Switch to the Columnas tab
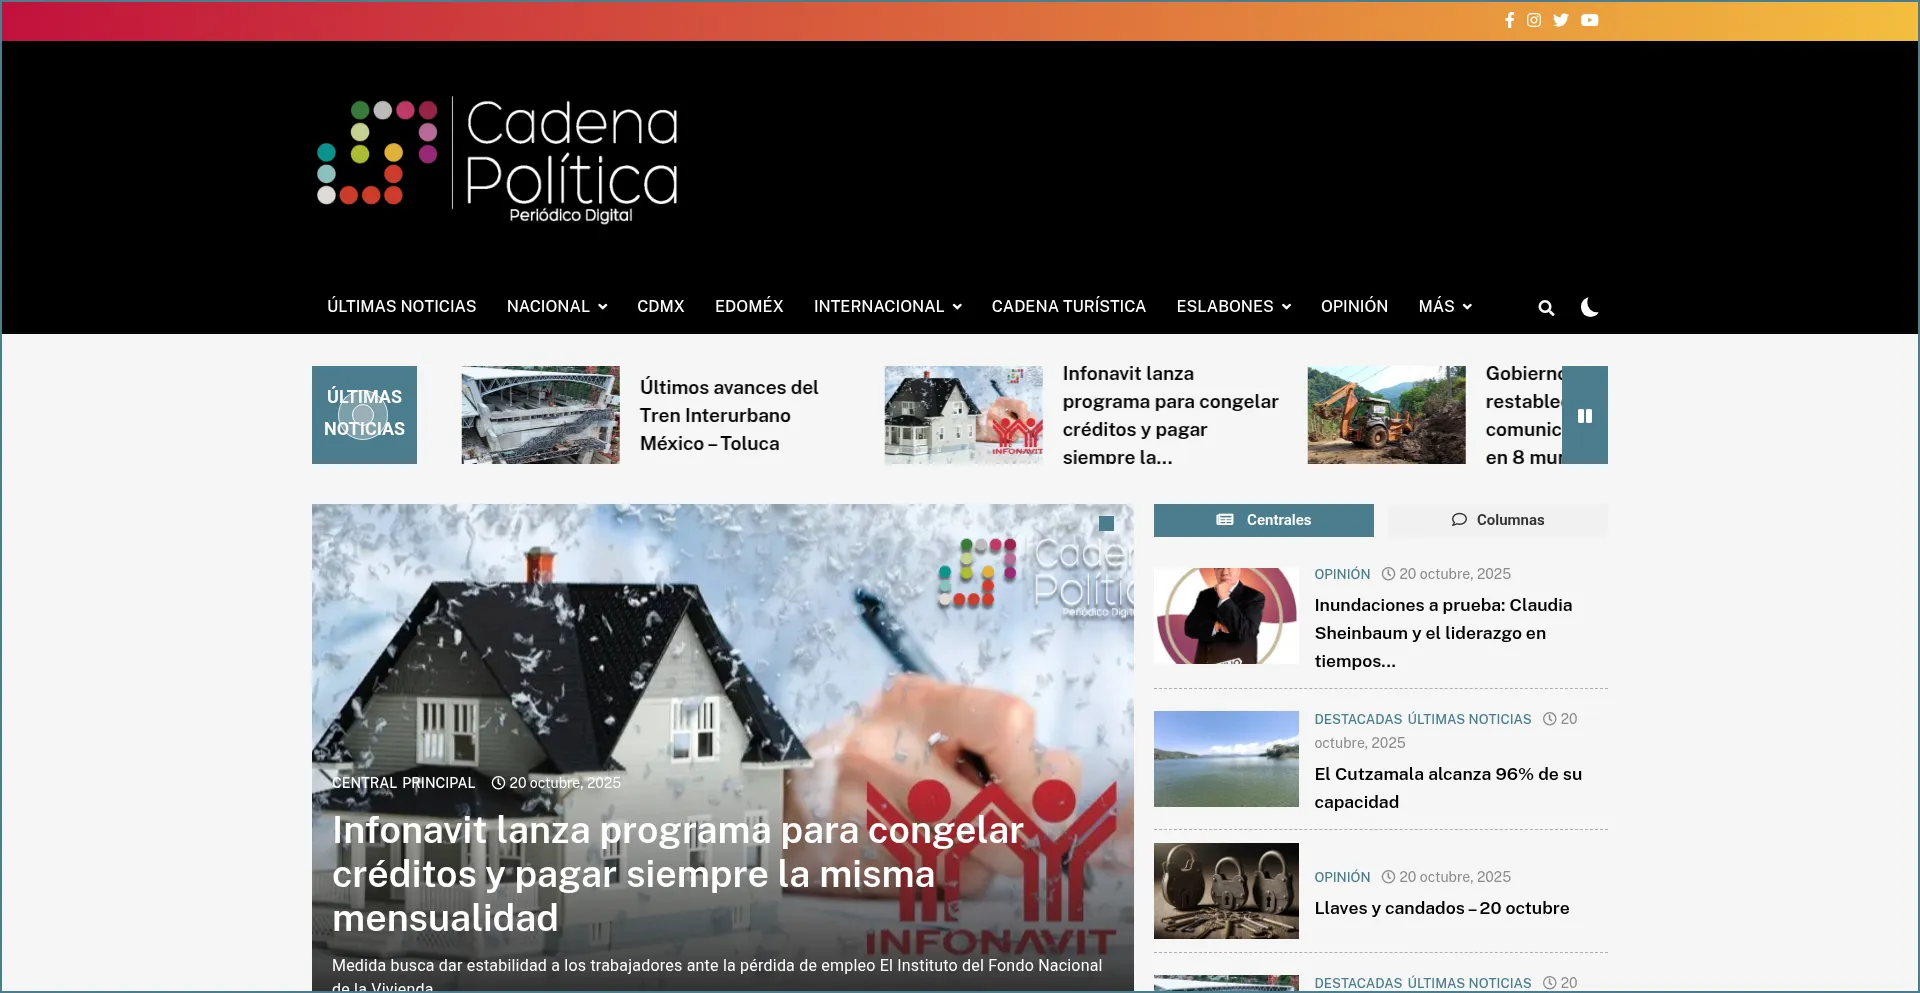Screen dimensions: 1920x993 click(1497, 520)
